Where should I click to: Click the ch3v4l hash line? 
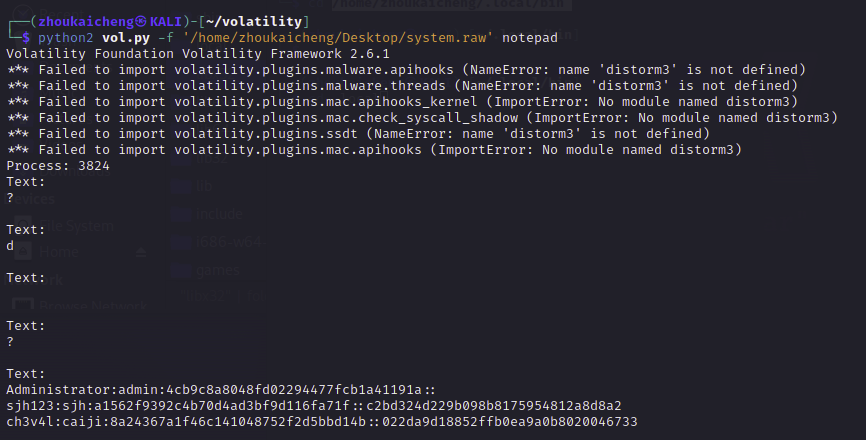(321, 421)
